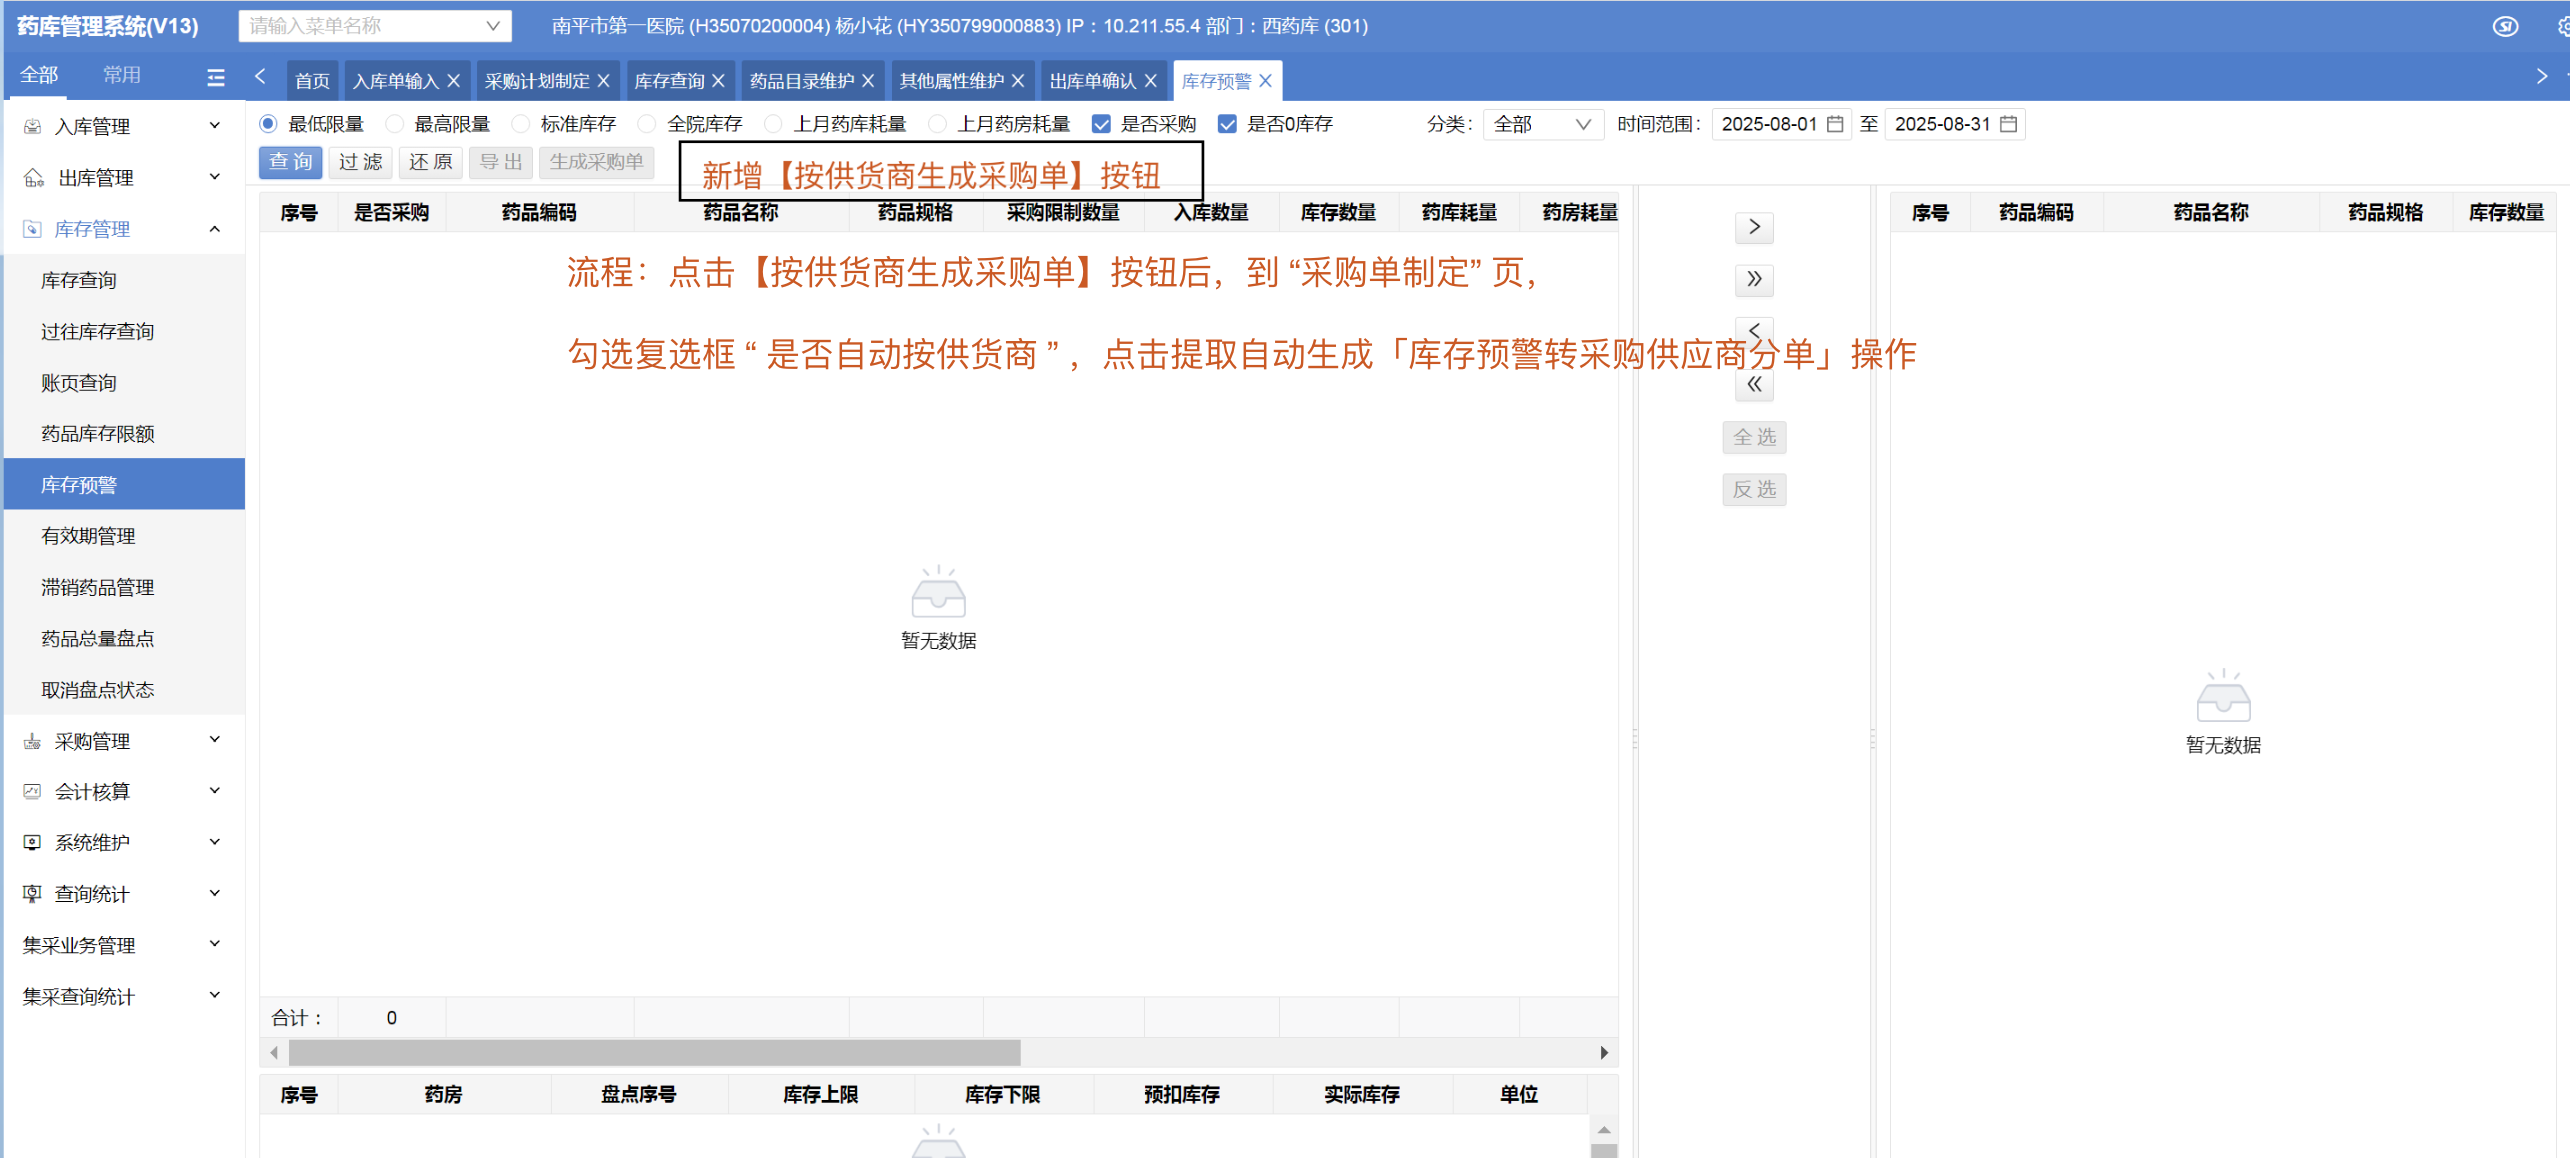Open 有效期管理 in the sidebar
2570x1158 pixels.
[88, 536]
